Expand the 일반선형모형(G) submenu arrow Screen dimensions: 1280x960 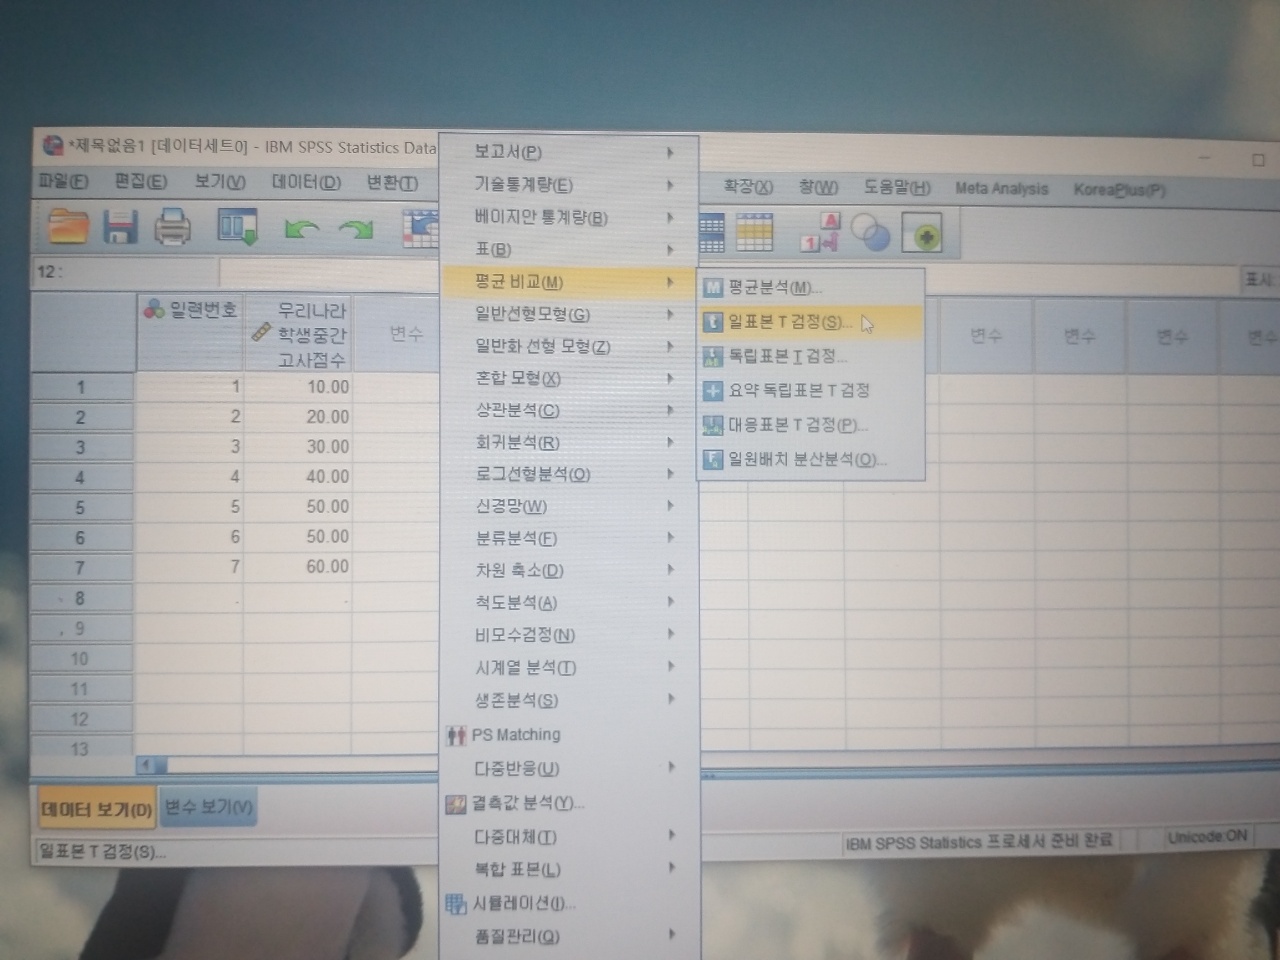670,314
